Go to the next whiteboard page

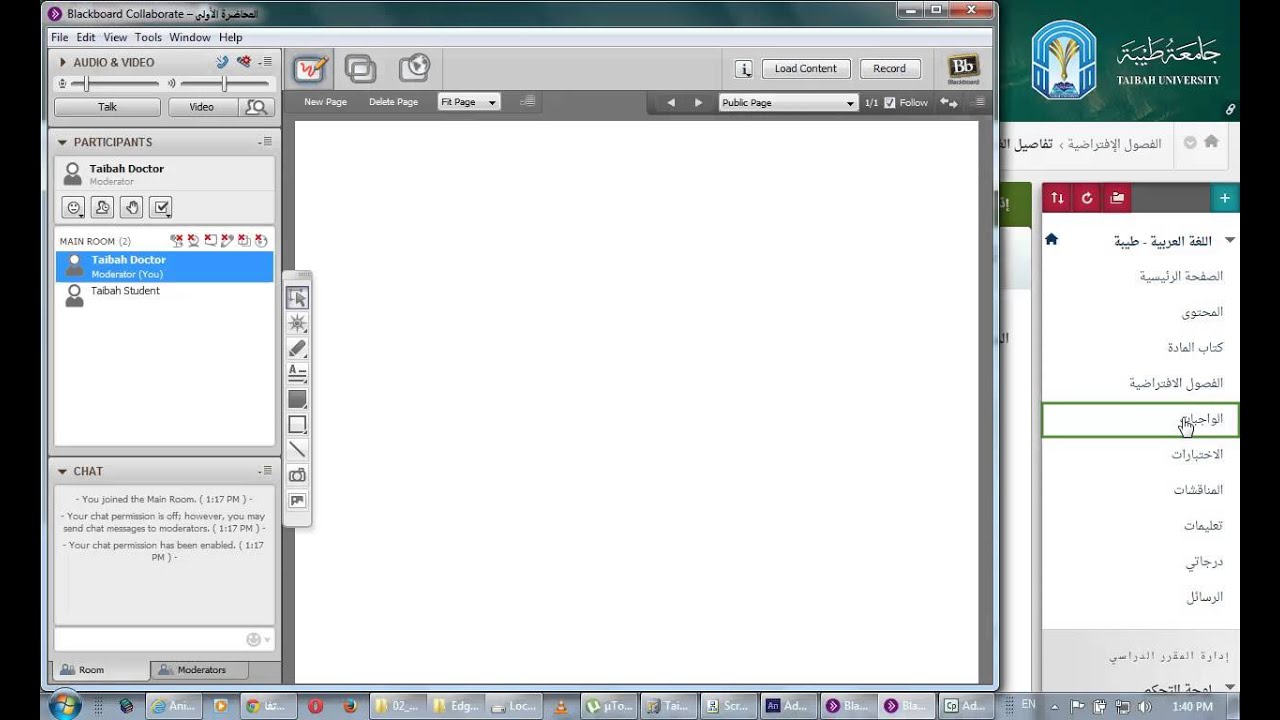(x=698, y=102)
